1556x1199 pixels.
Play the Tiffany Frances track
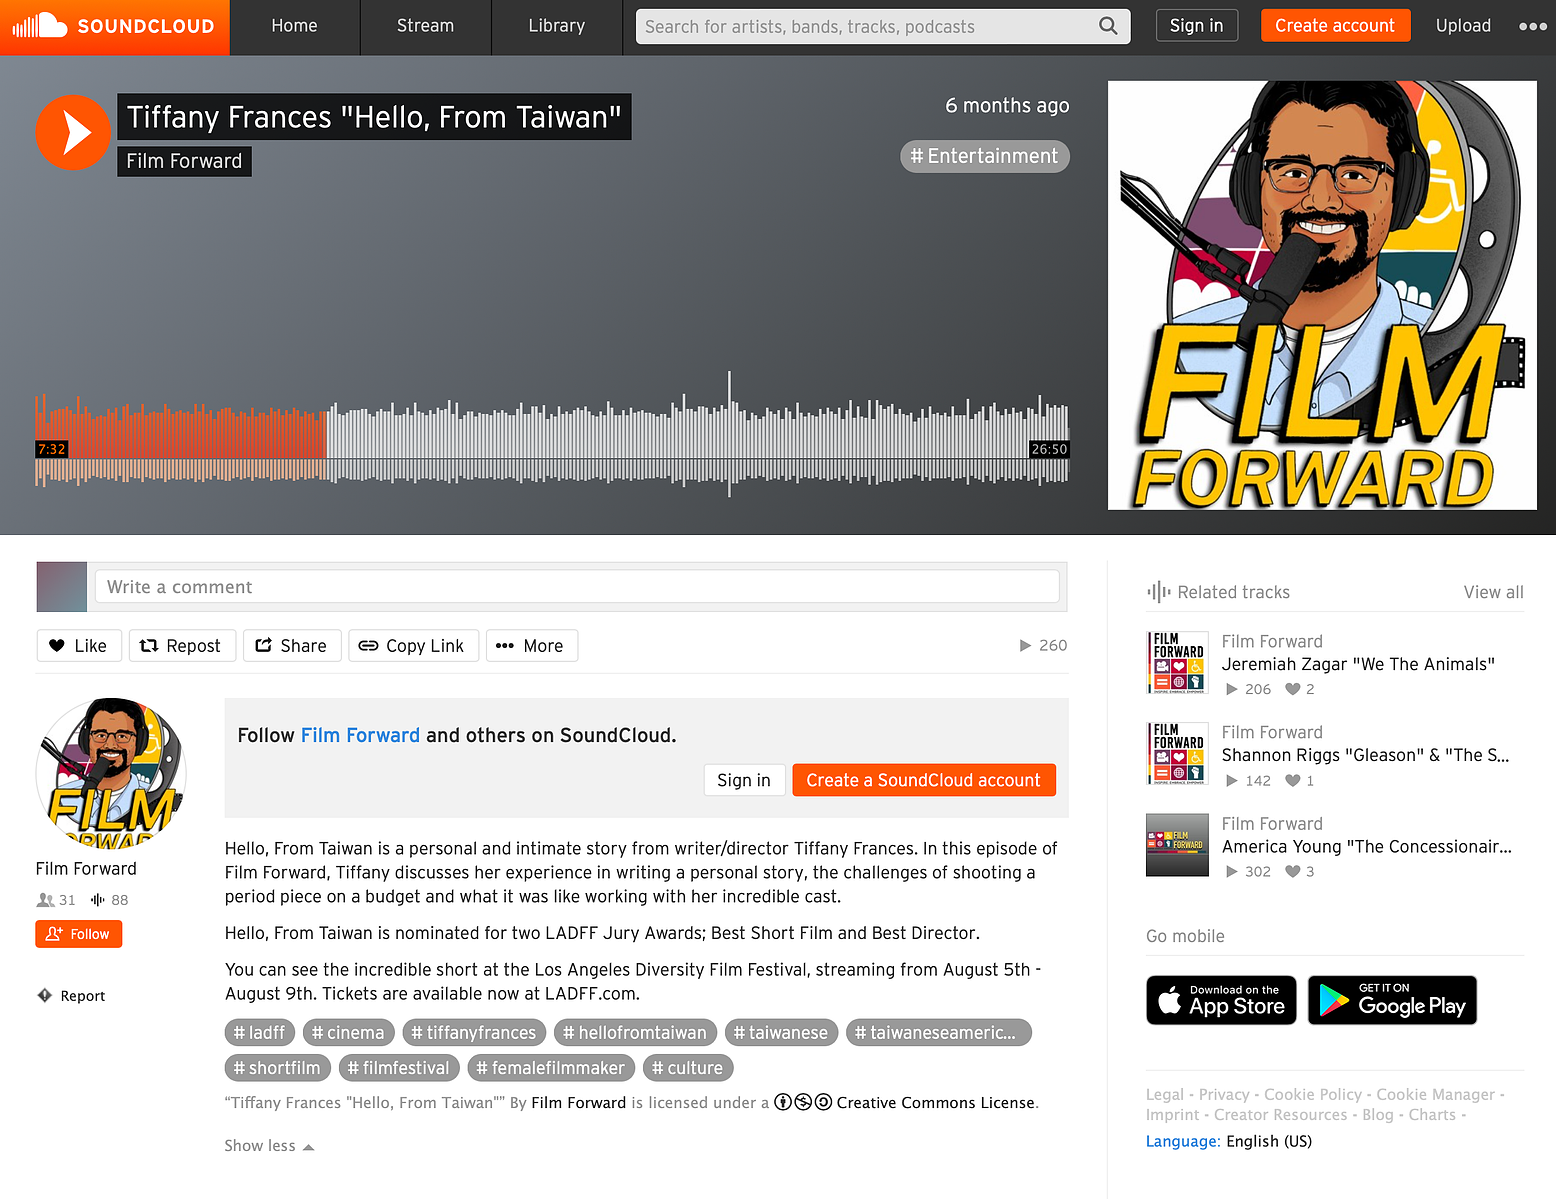(x=73, y=132)
